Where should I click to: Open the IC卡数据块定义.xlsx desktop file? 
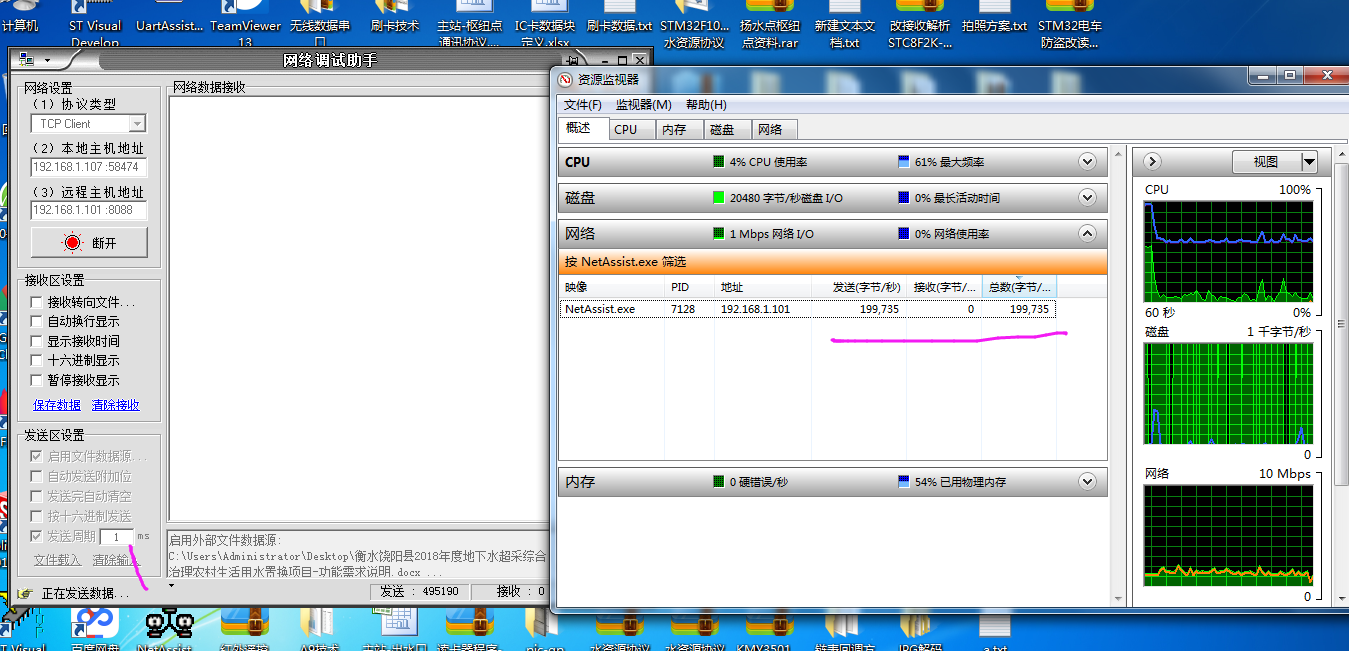545,24
